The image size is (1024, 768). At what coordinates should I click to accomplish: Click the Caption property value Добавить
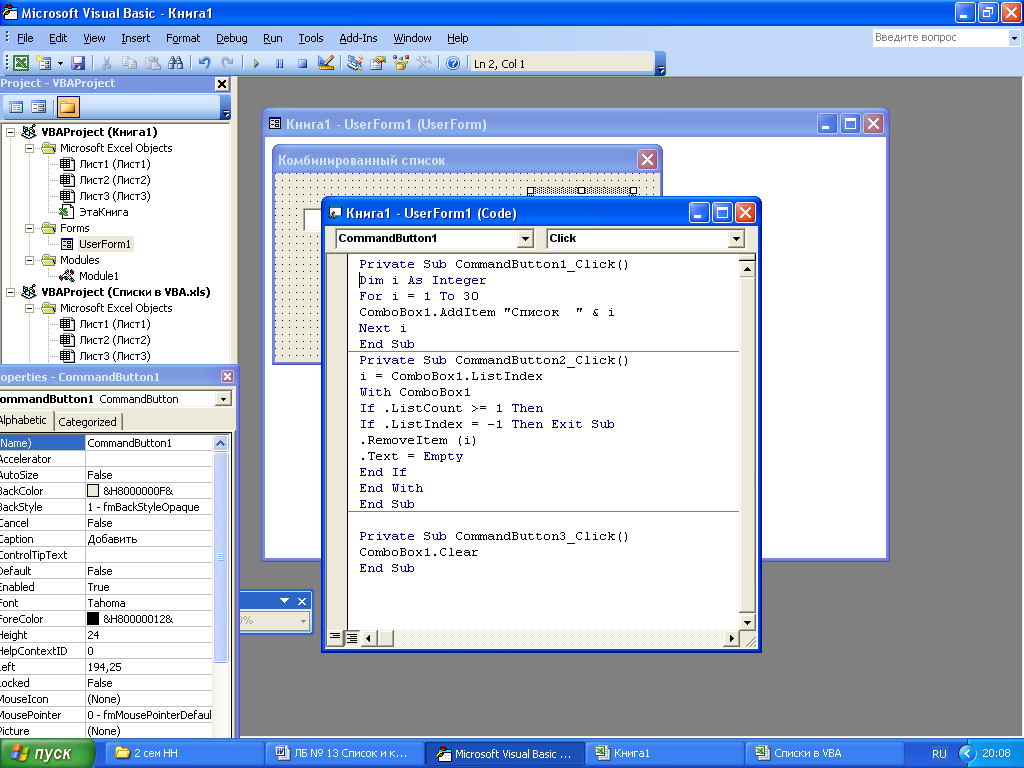coord(149,539)
